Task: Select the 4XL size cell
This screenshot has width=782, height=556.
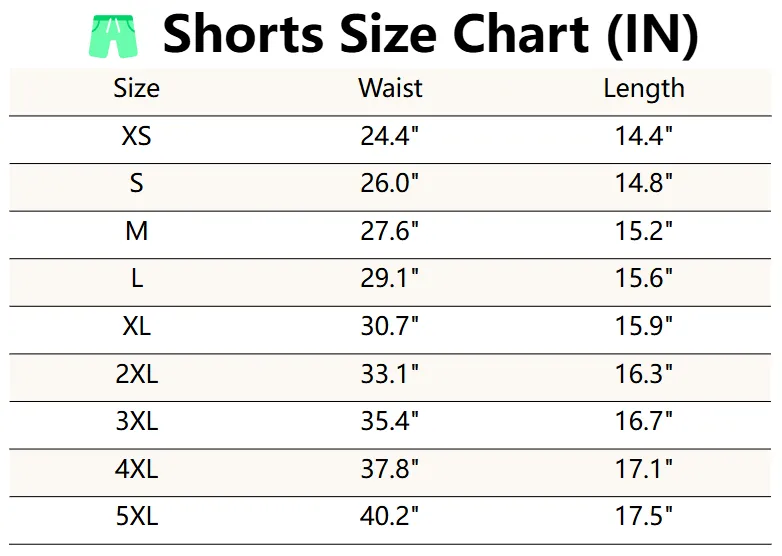Action: coord(136,470)
